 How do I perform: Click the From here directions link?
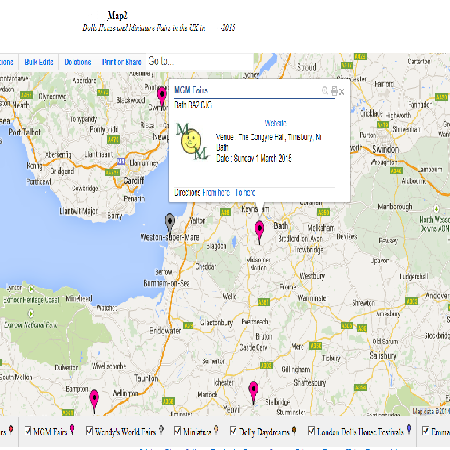216,193
